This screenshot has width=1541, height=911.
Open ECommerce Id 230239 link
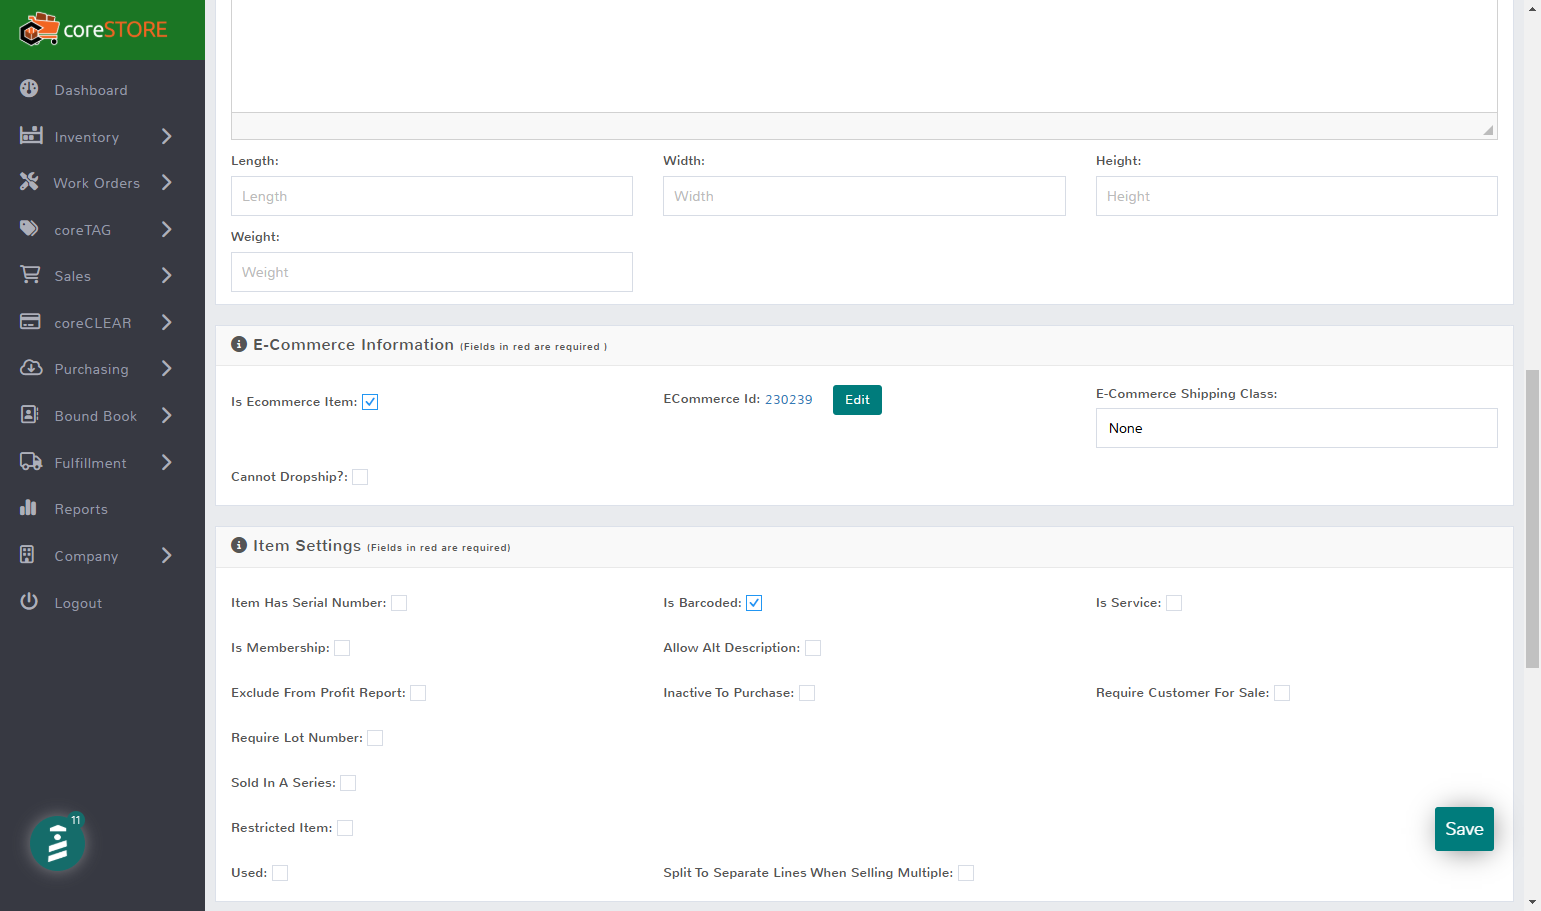point(788,399)
